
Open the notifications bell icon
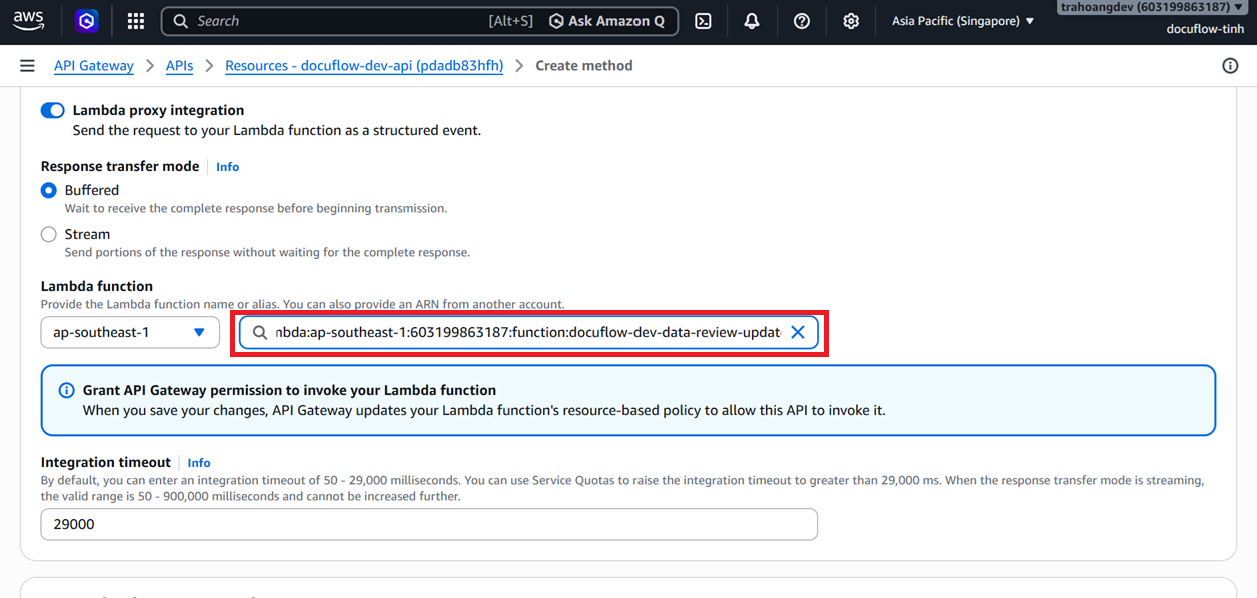click(752, 21)
